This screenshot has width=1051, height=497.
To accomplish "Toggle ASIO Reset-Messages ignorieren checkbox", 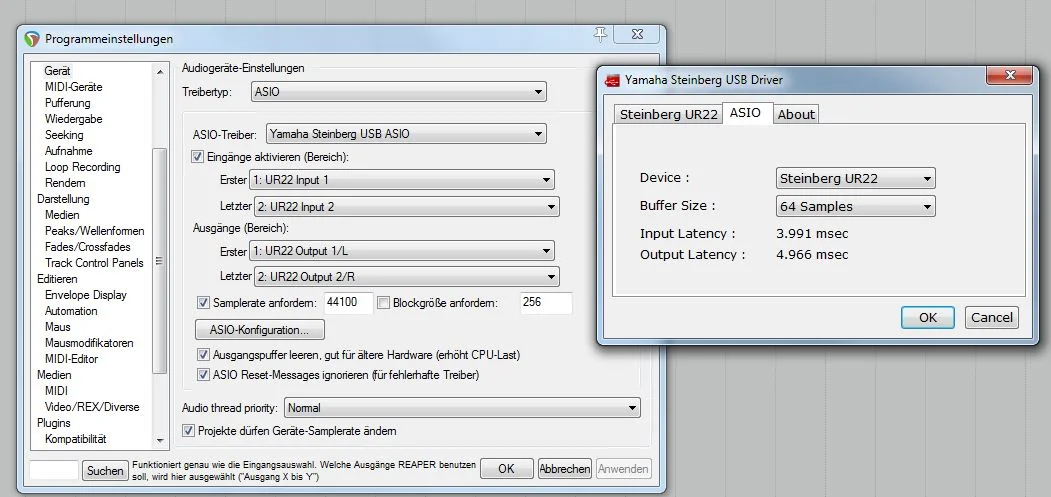I will tap(203, 374).
